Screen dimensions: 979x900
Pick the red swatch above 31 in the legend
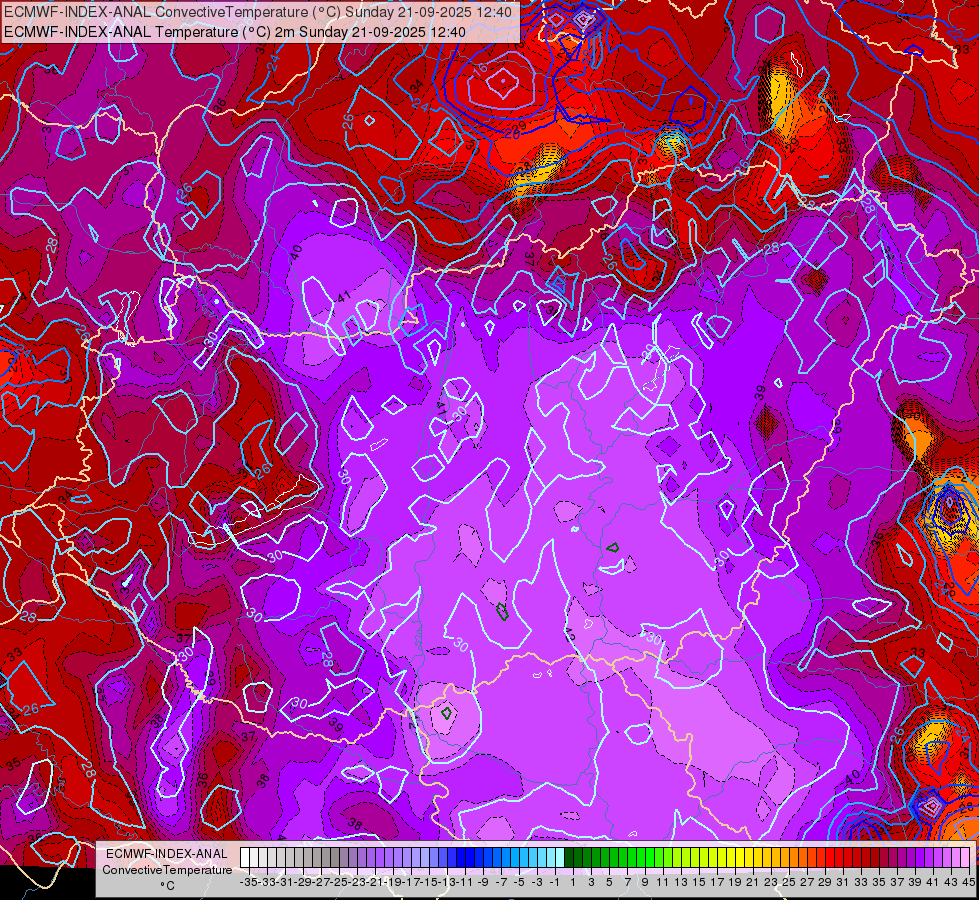click(x=839, y=857)
